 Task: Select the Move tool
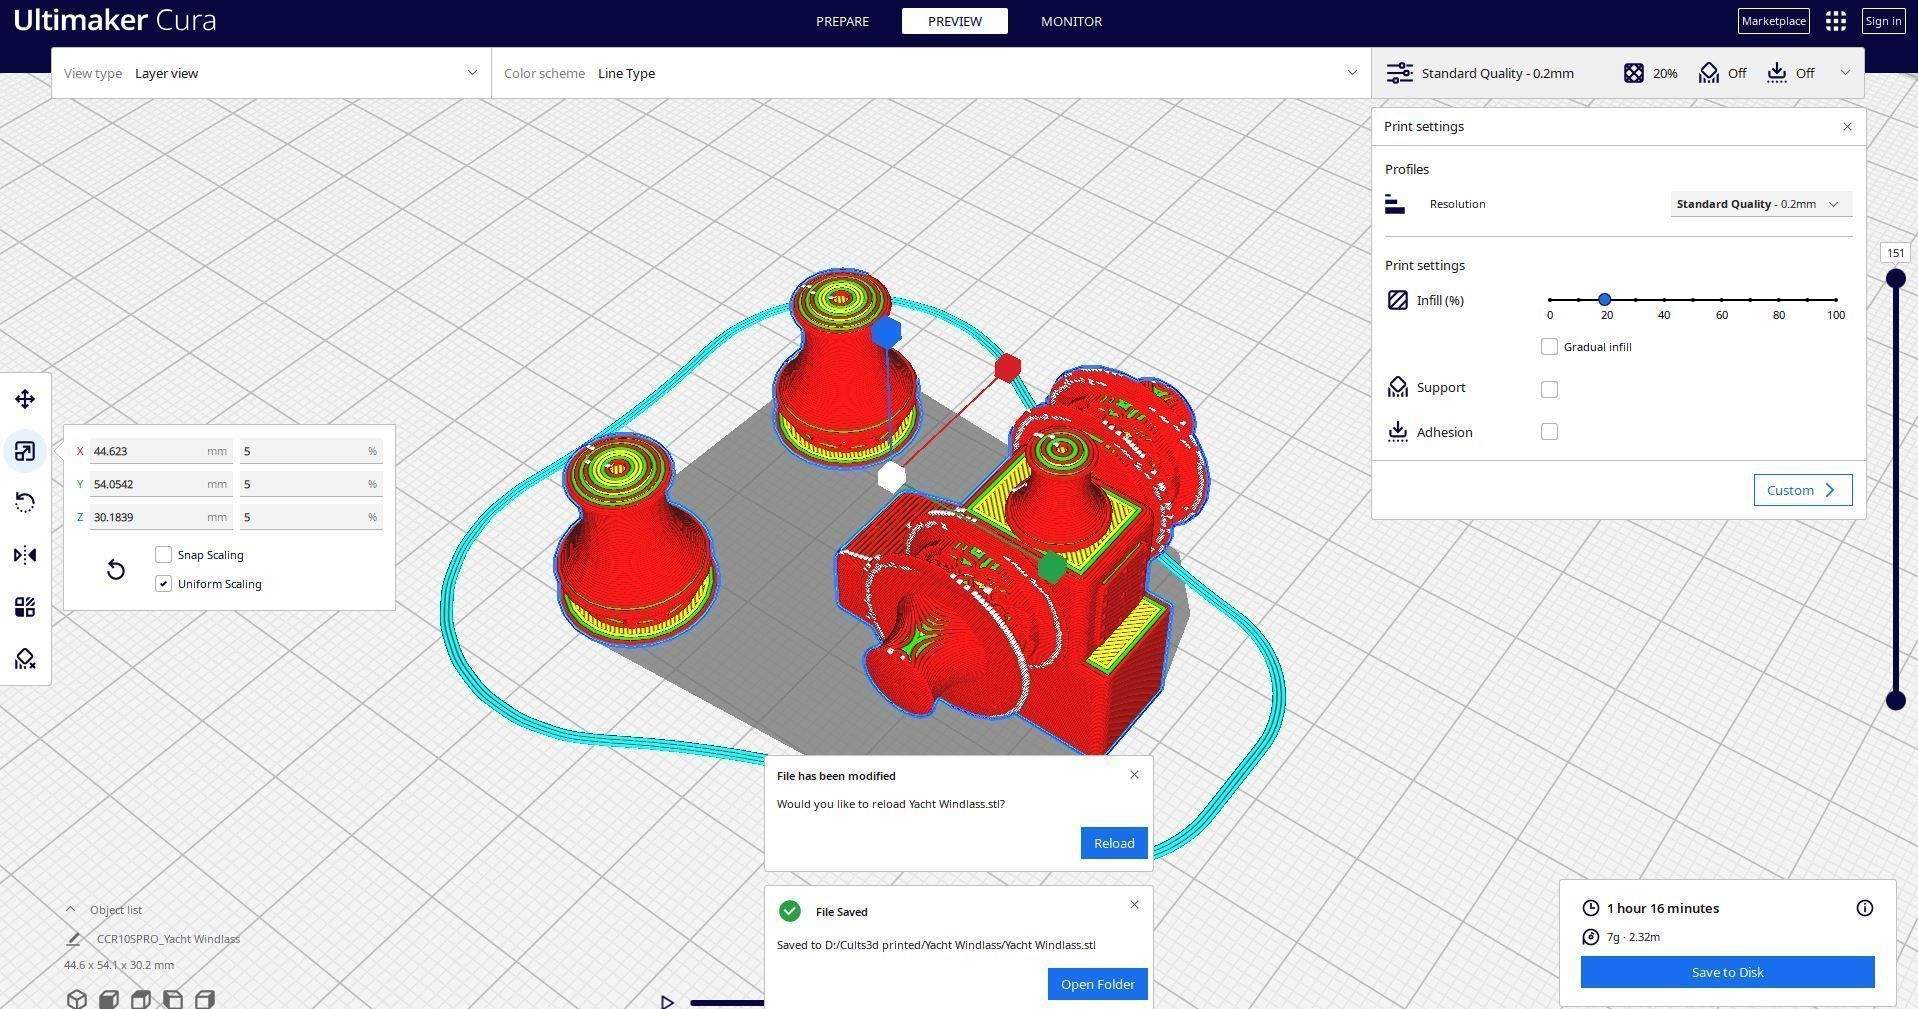(x=25, y=399)
